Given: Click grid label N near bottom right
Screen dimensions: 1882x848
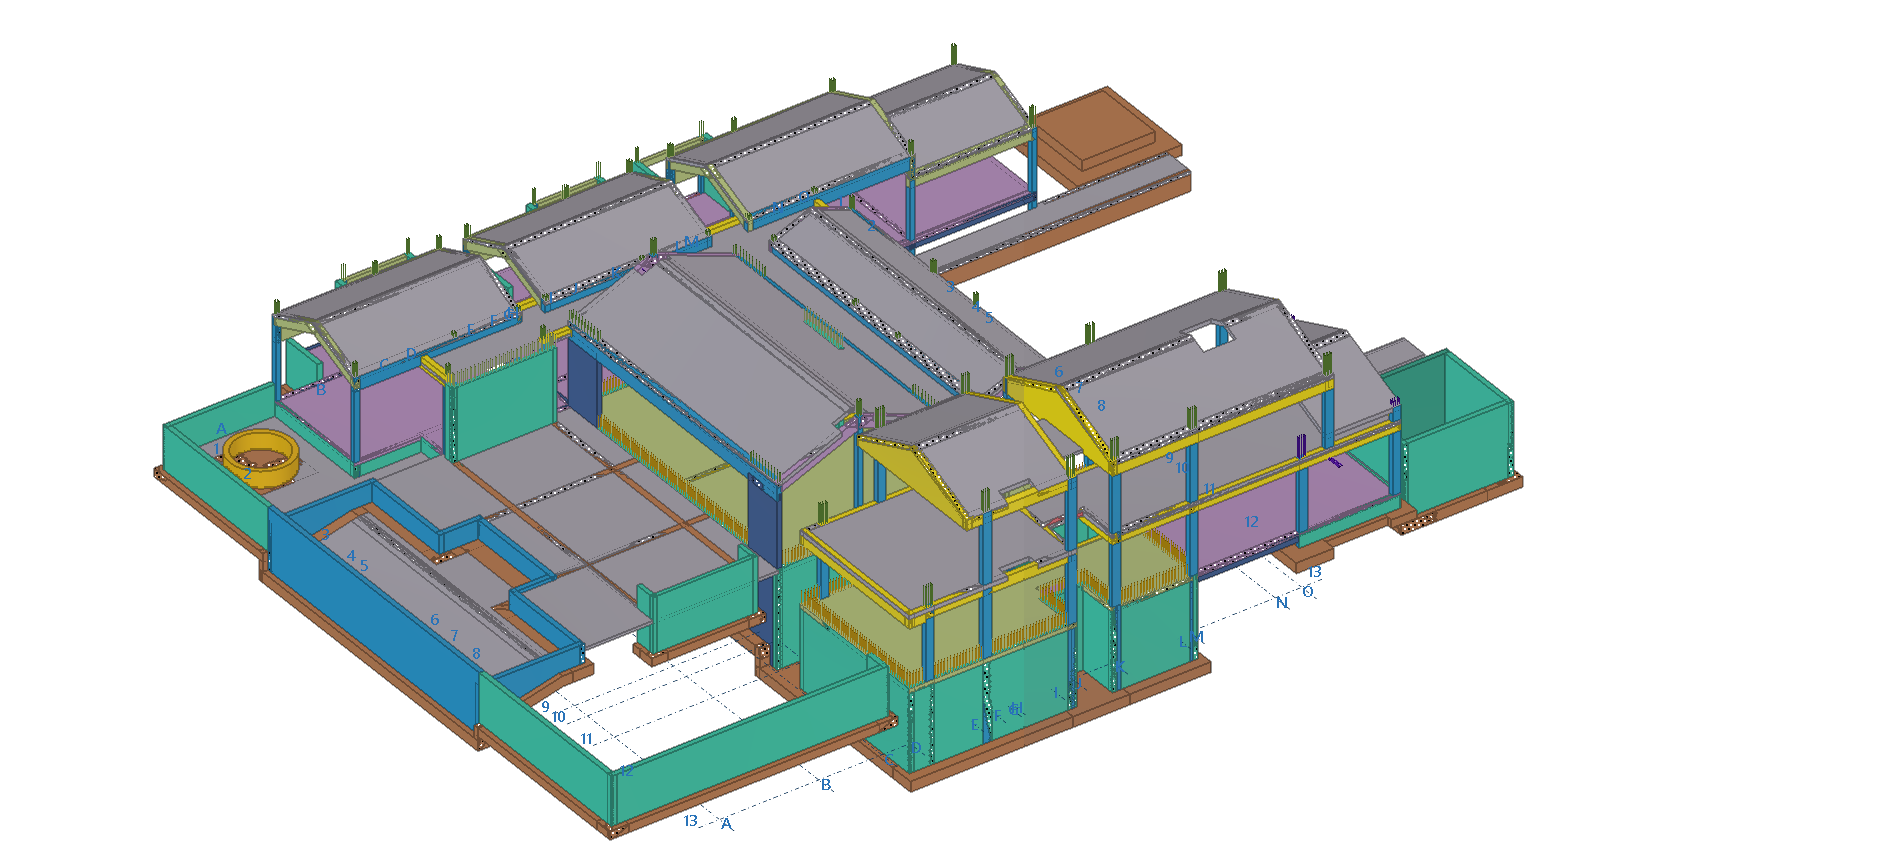Looking at the screenshot, I should point(1281,603).
